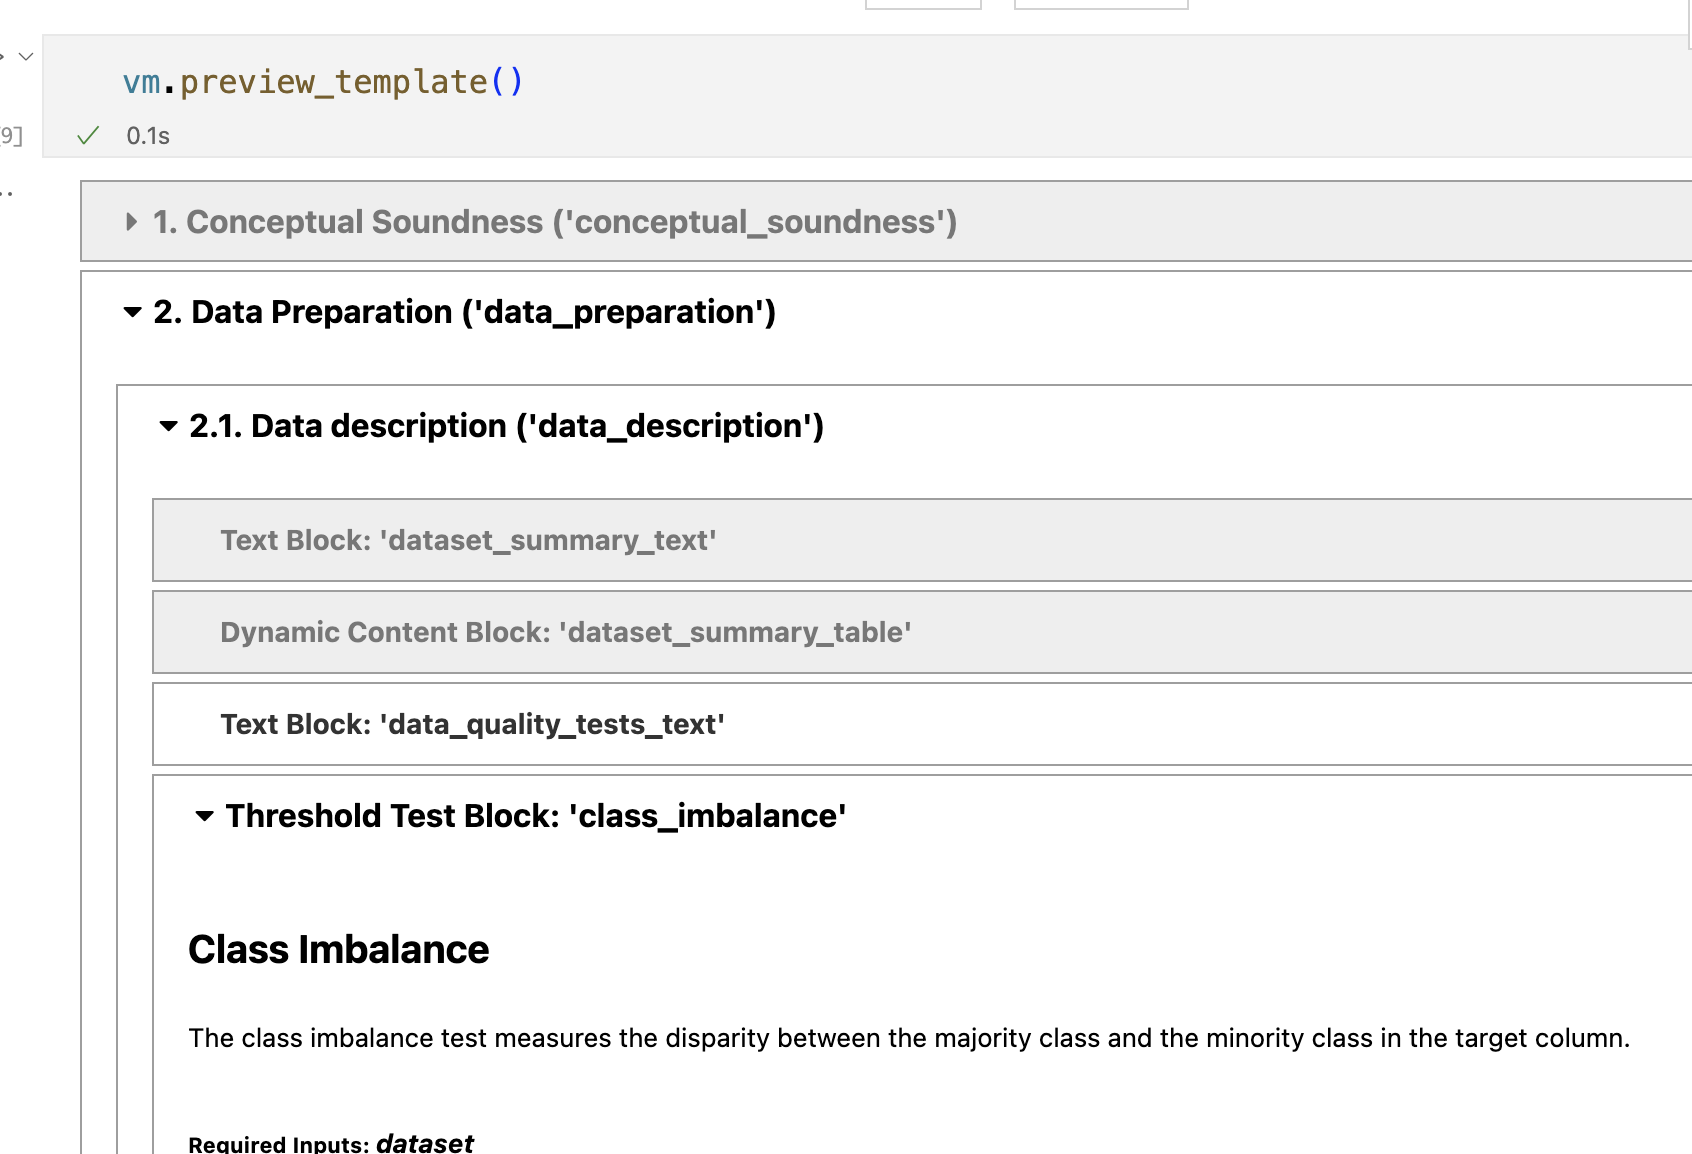Click the leftmost button above the notebook cell
Screen dimensions: 1692x1154
tap(921, 3)
